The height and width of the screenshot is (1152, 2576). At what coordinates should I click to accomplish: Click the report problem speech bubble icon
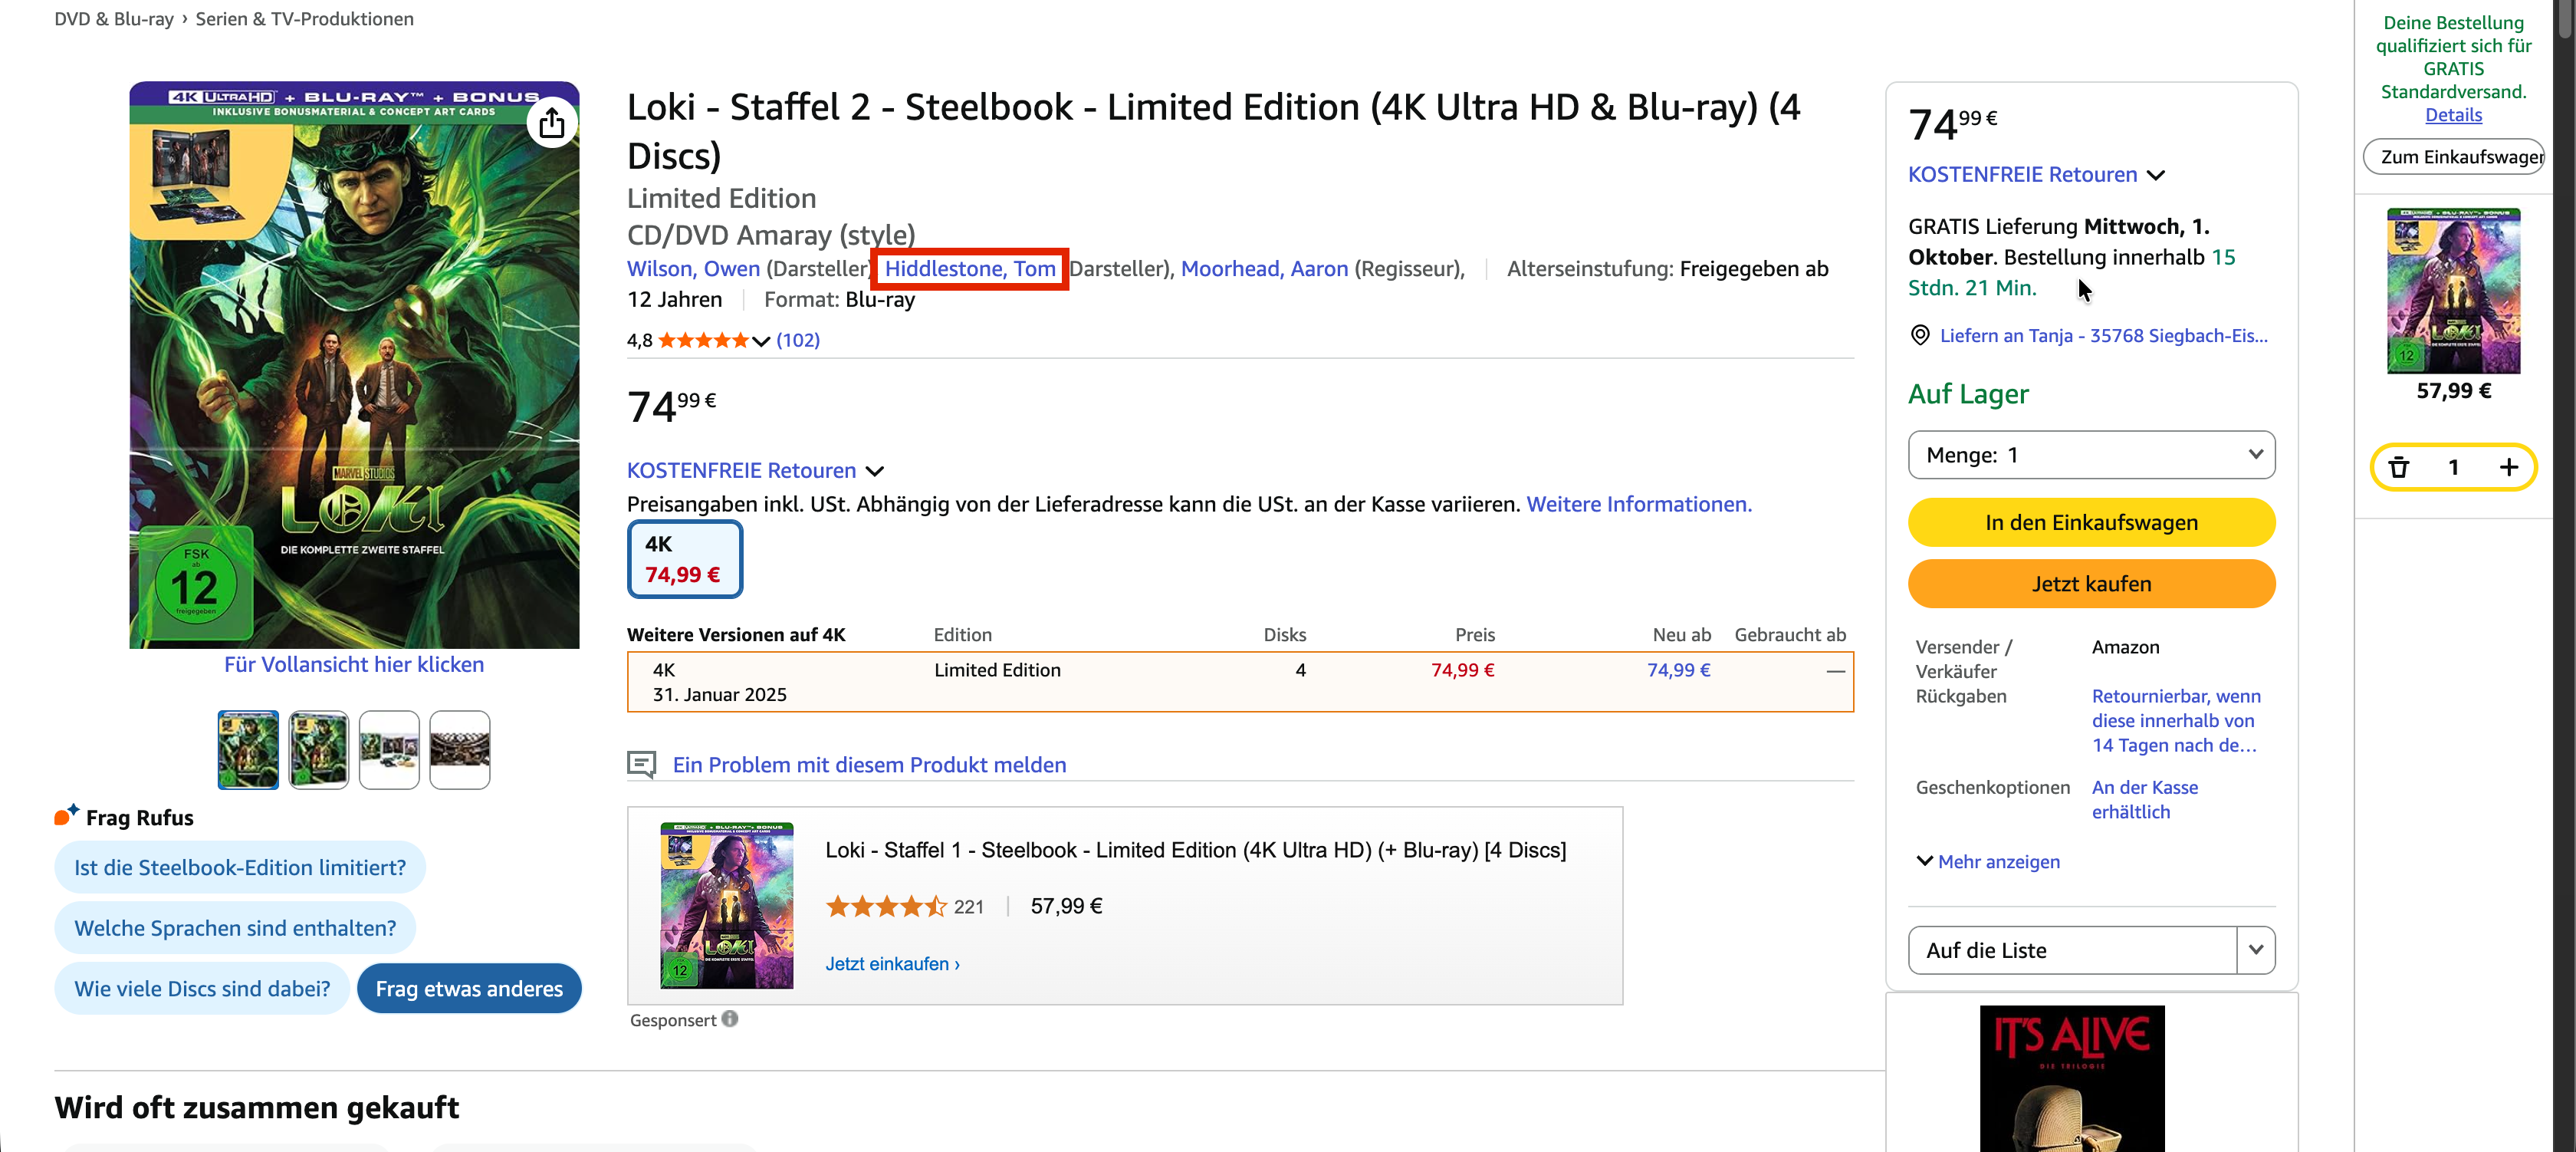[x=641, y=765]
